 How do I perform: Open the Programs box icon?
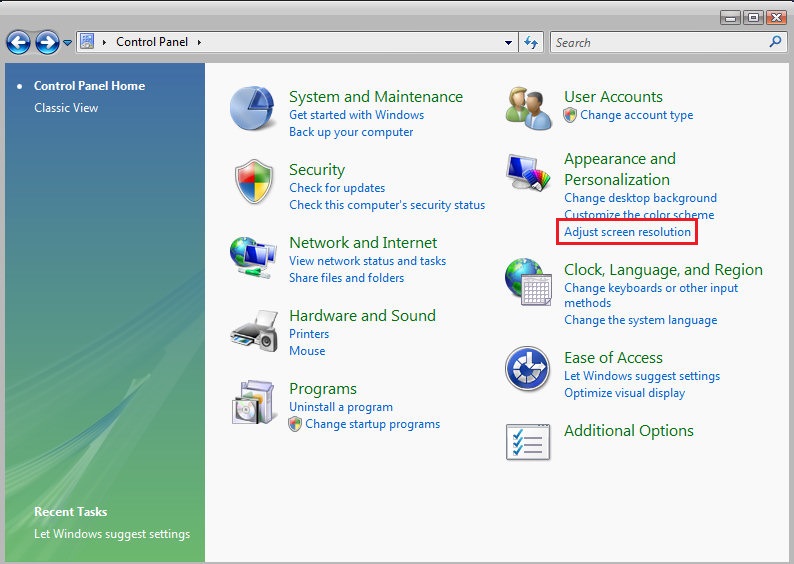point(253,402)
